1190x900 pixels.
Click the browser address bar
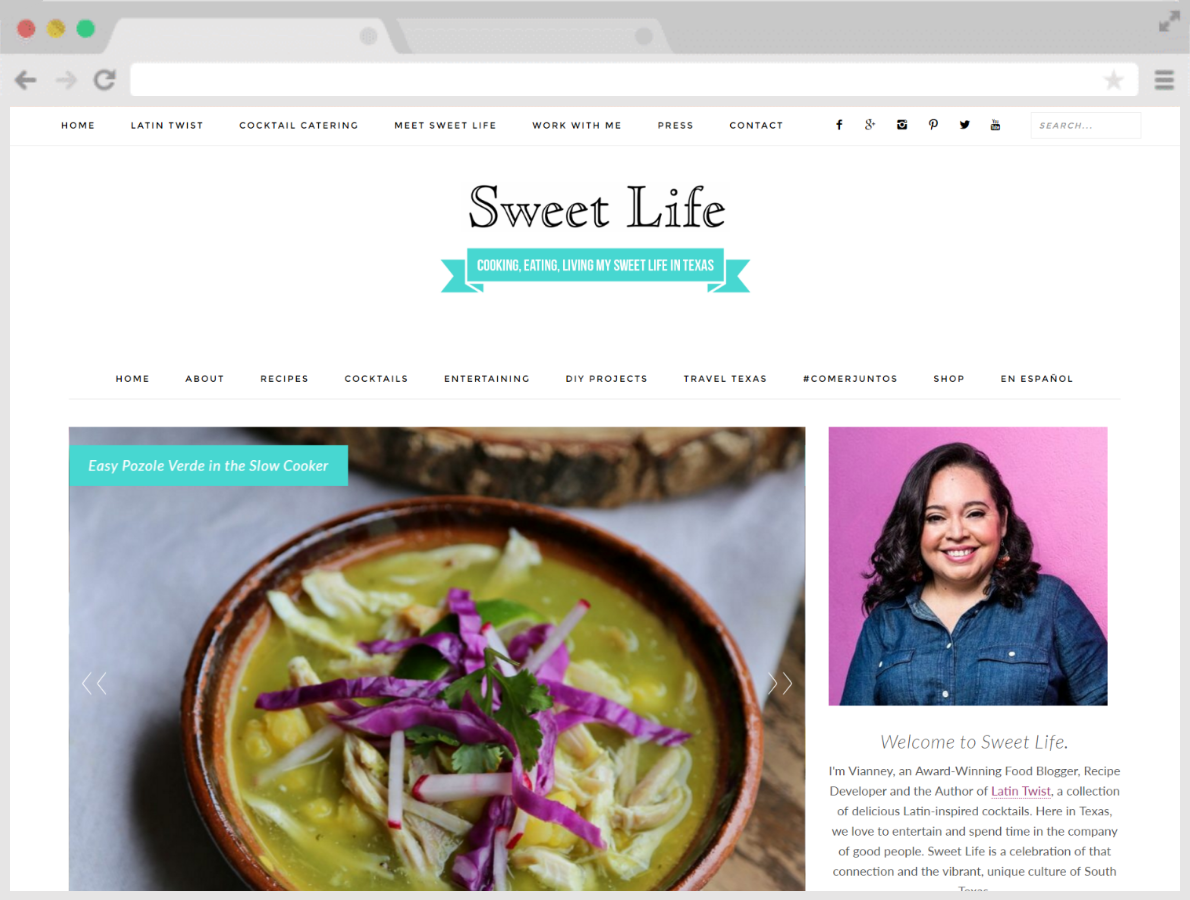pyautogui.click(x=615, y=80)
